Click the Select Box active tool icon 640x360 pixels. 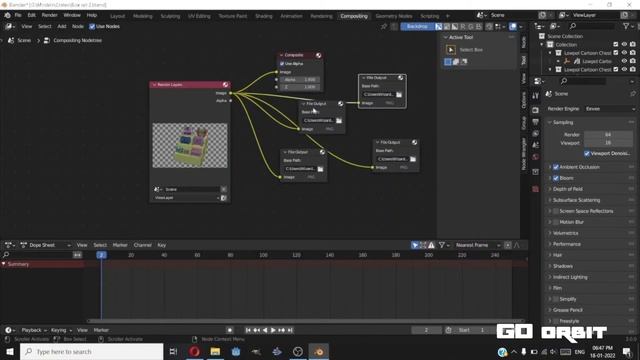pos(451,50)
